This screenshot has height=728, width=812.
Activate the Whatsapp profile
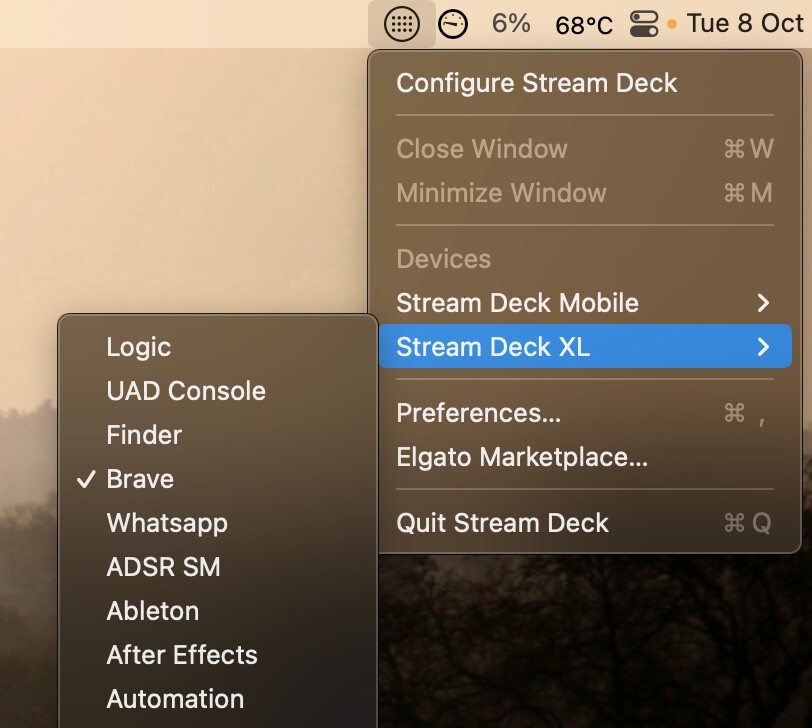coord(167,523)
